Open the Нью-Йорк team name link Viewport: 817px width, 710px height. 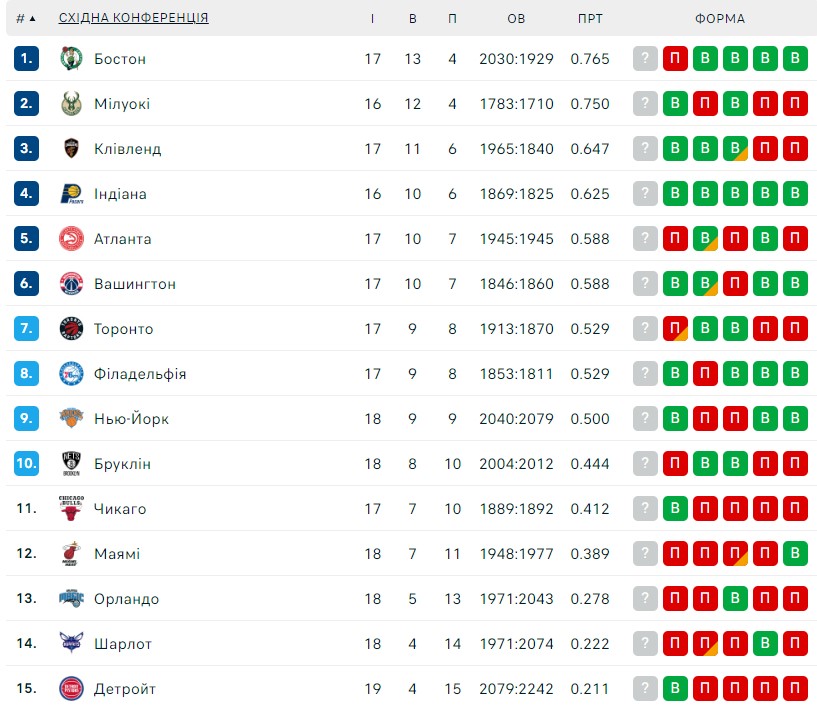pos(131,418)
